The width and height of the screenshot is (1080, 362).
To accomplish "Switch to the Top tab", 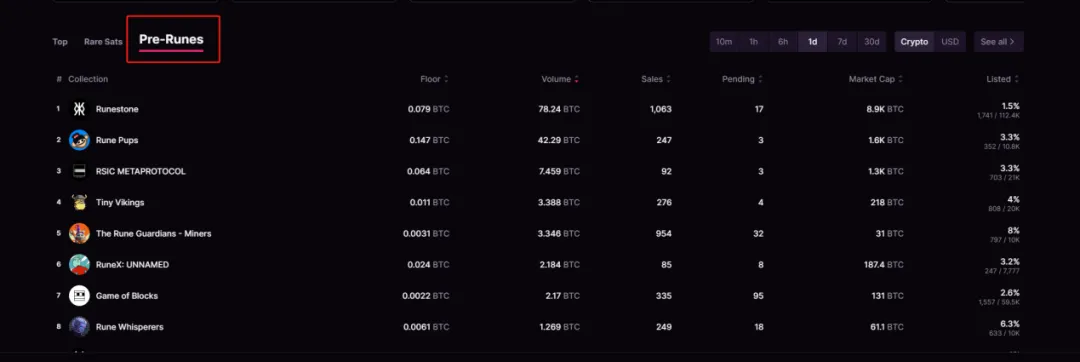I will pyautogui.click(x=60, y=42).
